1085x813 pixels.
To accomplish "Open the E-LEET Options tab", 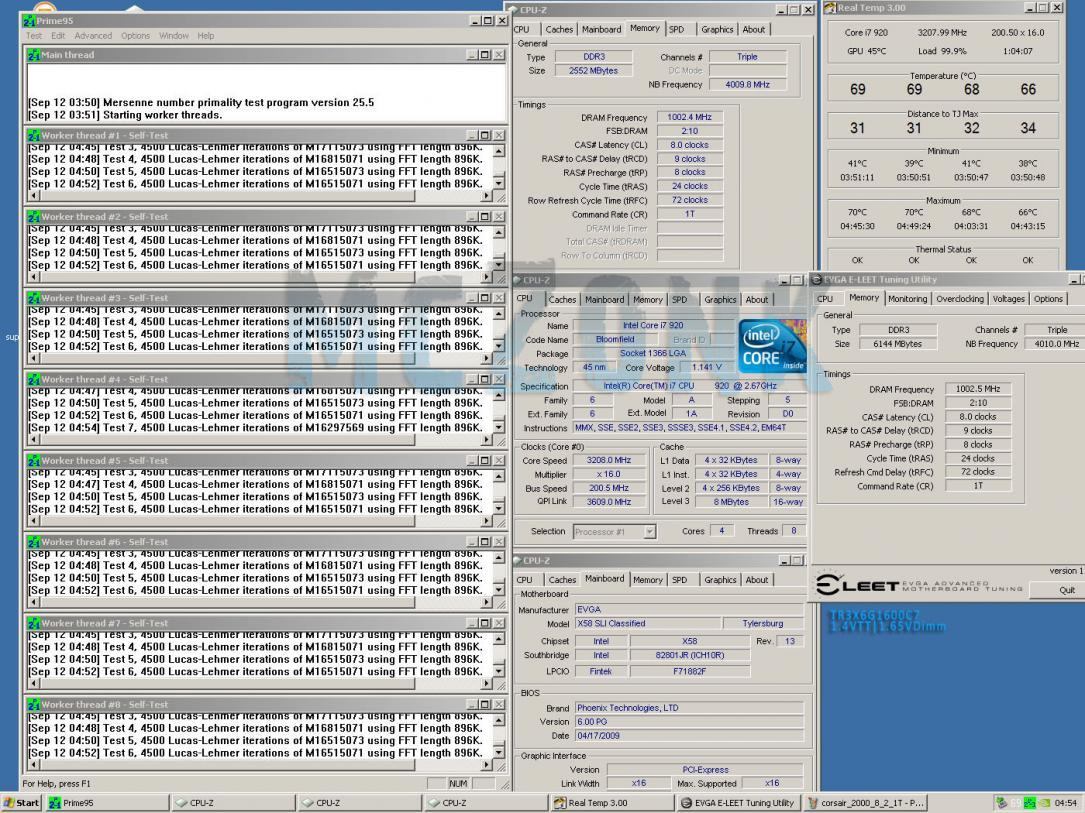I will click(x=1048, y=299).
